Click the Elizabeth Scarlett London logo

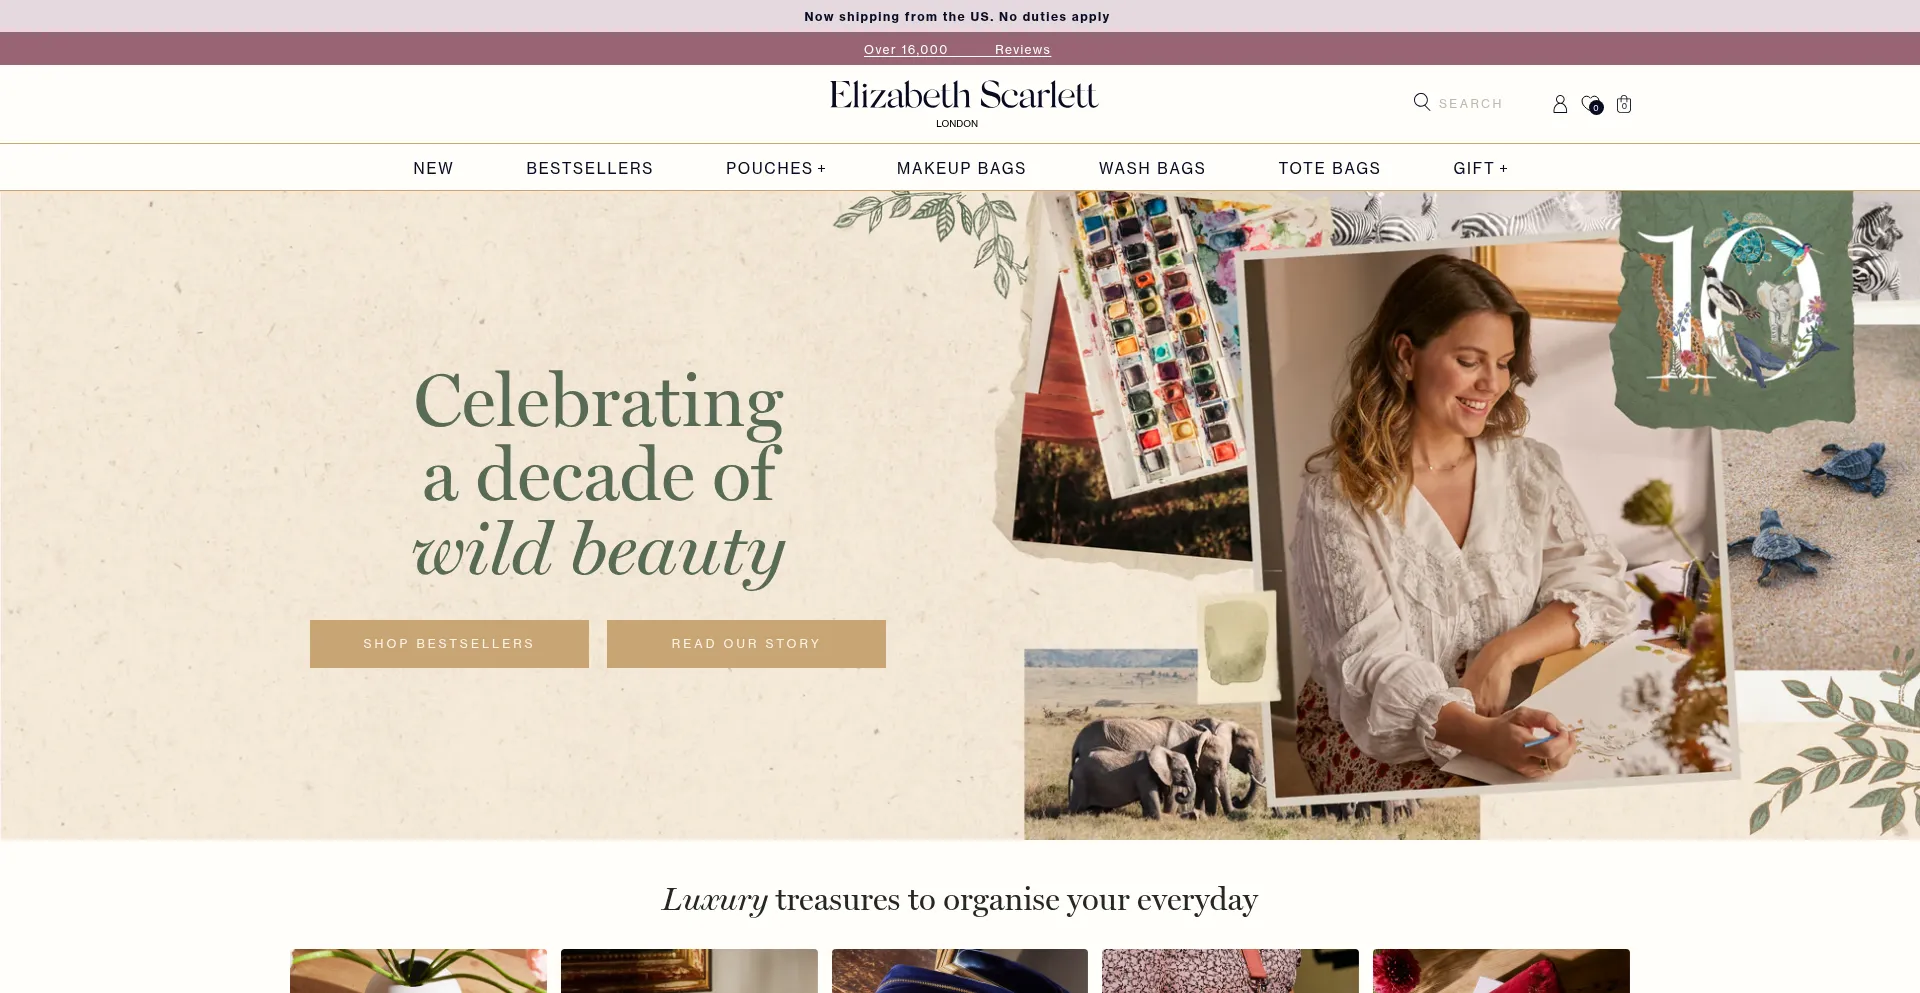click(x=963, y=104)
